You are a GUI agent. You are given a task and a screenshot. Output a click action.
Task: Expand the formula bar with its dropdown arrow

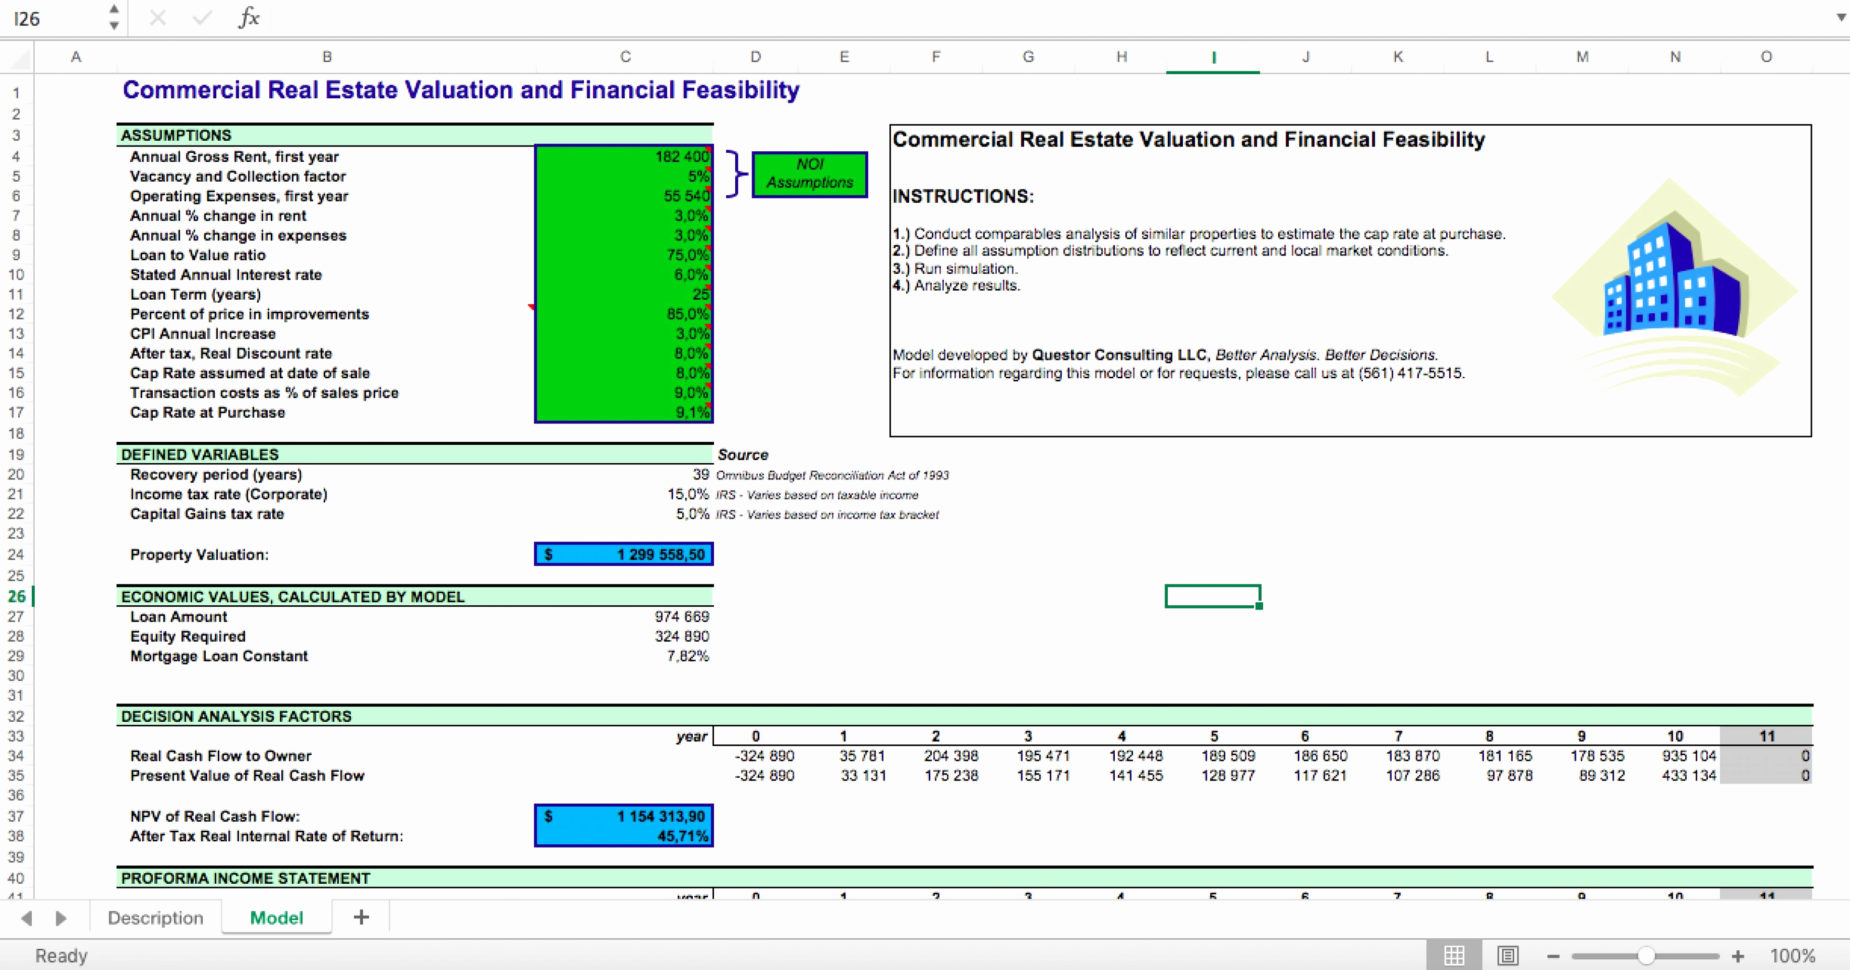[1840, 17]
